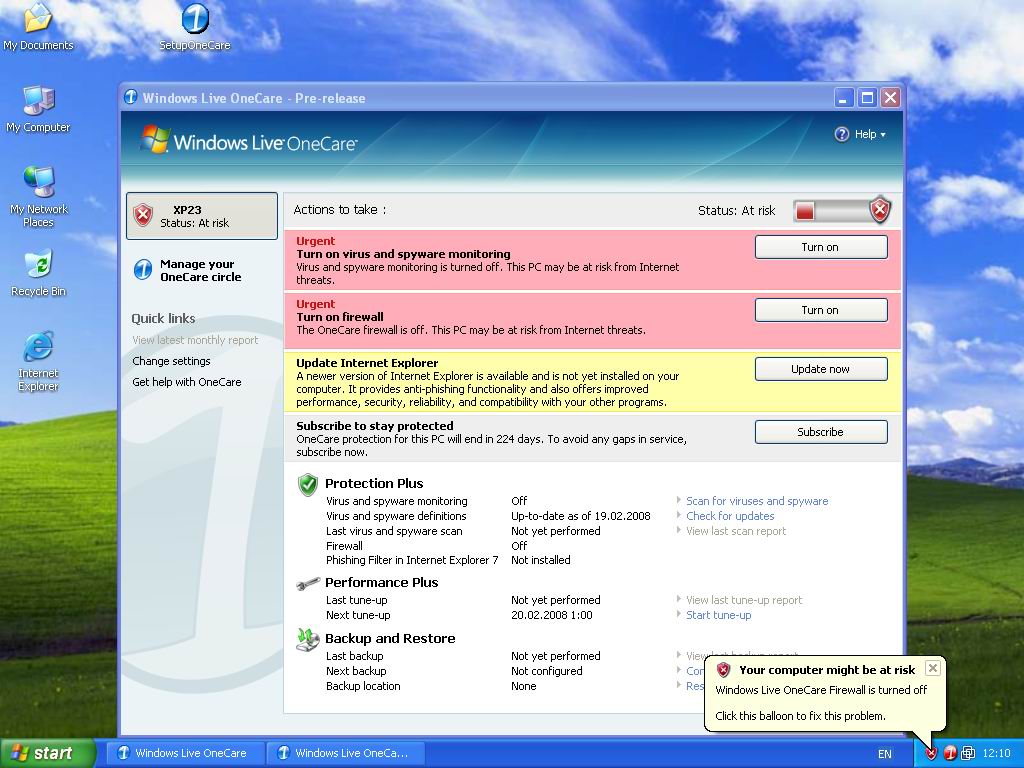Viewport: 1024px width, 768px height.
Task: Click the Windows flag logo in header
Action: 155,139
